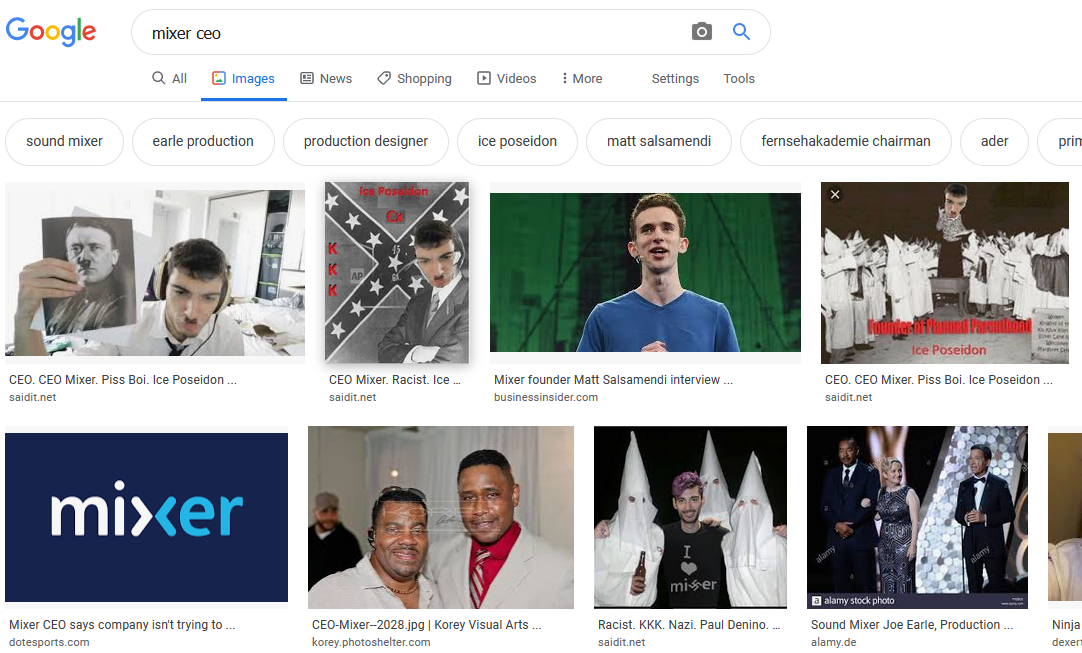Viewport: 1082px width, 653px height.
Task: Open the Matt Salsamendi interview thumbnail
Action: pyautogui.click(x=645, y=273)
